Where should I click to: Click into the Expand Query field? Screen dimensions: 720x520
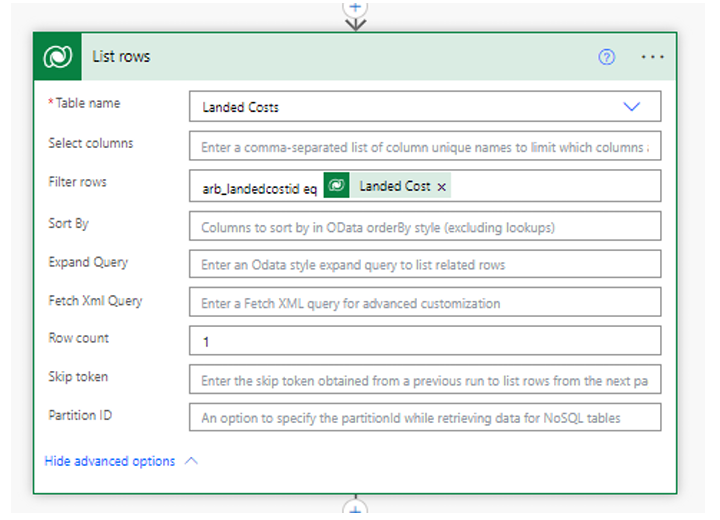point(425,264)
